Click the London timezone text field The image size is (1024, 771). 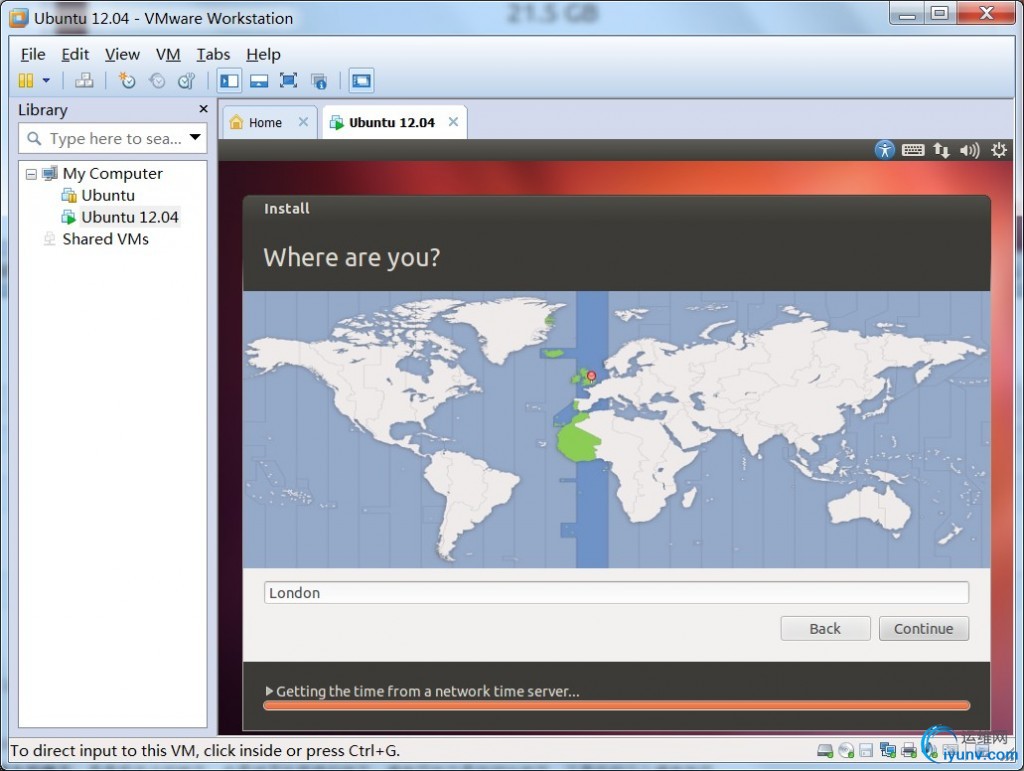tap(616, 593)
